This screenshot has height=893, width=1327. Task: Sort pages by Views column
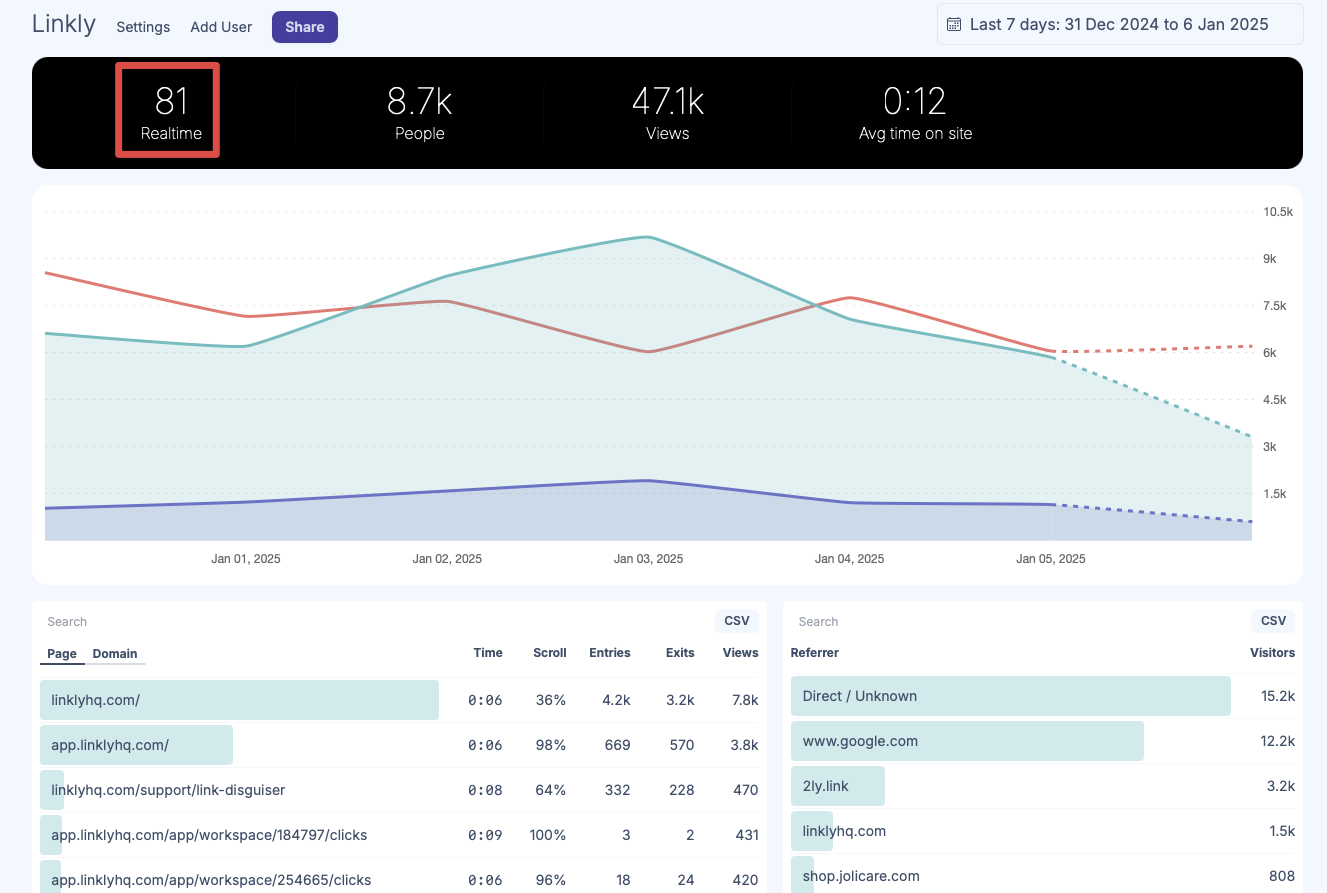[740, 653]
